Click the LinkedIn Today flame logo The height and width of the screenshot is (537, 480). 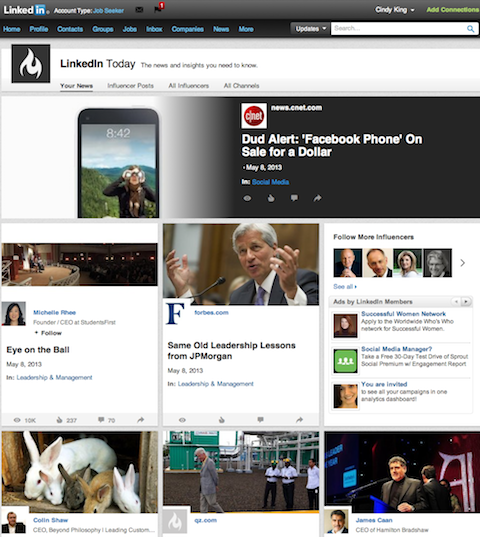coord(31,64)
